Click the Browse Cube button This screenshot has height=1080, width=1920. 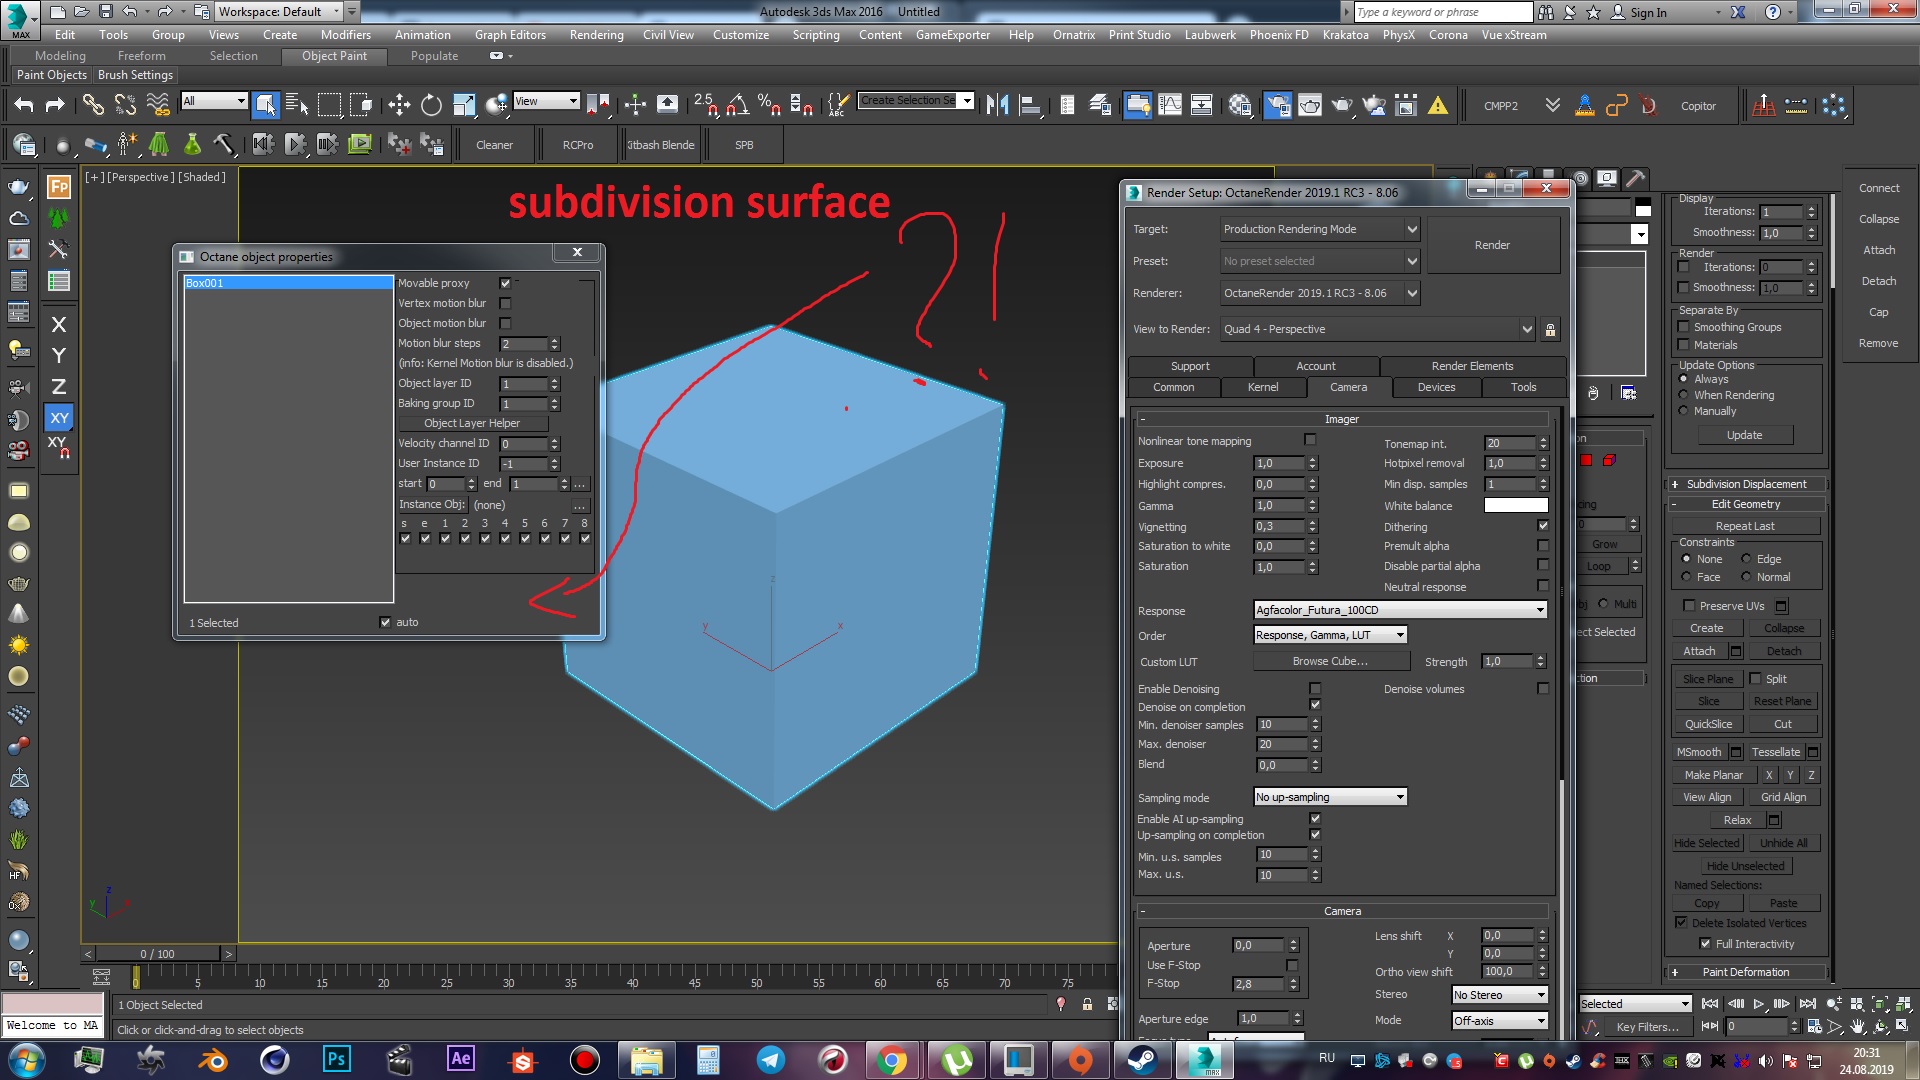tap(1330, 661)
